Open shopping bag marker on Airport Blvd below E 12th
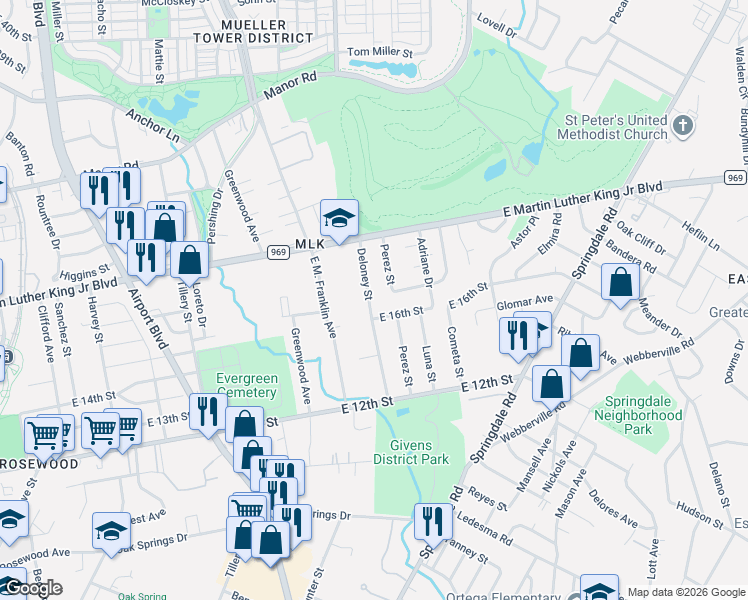Screen dimensions: 748x600 (x=252, y=455)
